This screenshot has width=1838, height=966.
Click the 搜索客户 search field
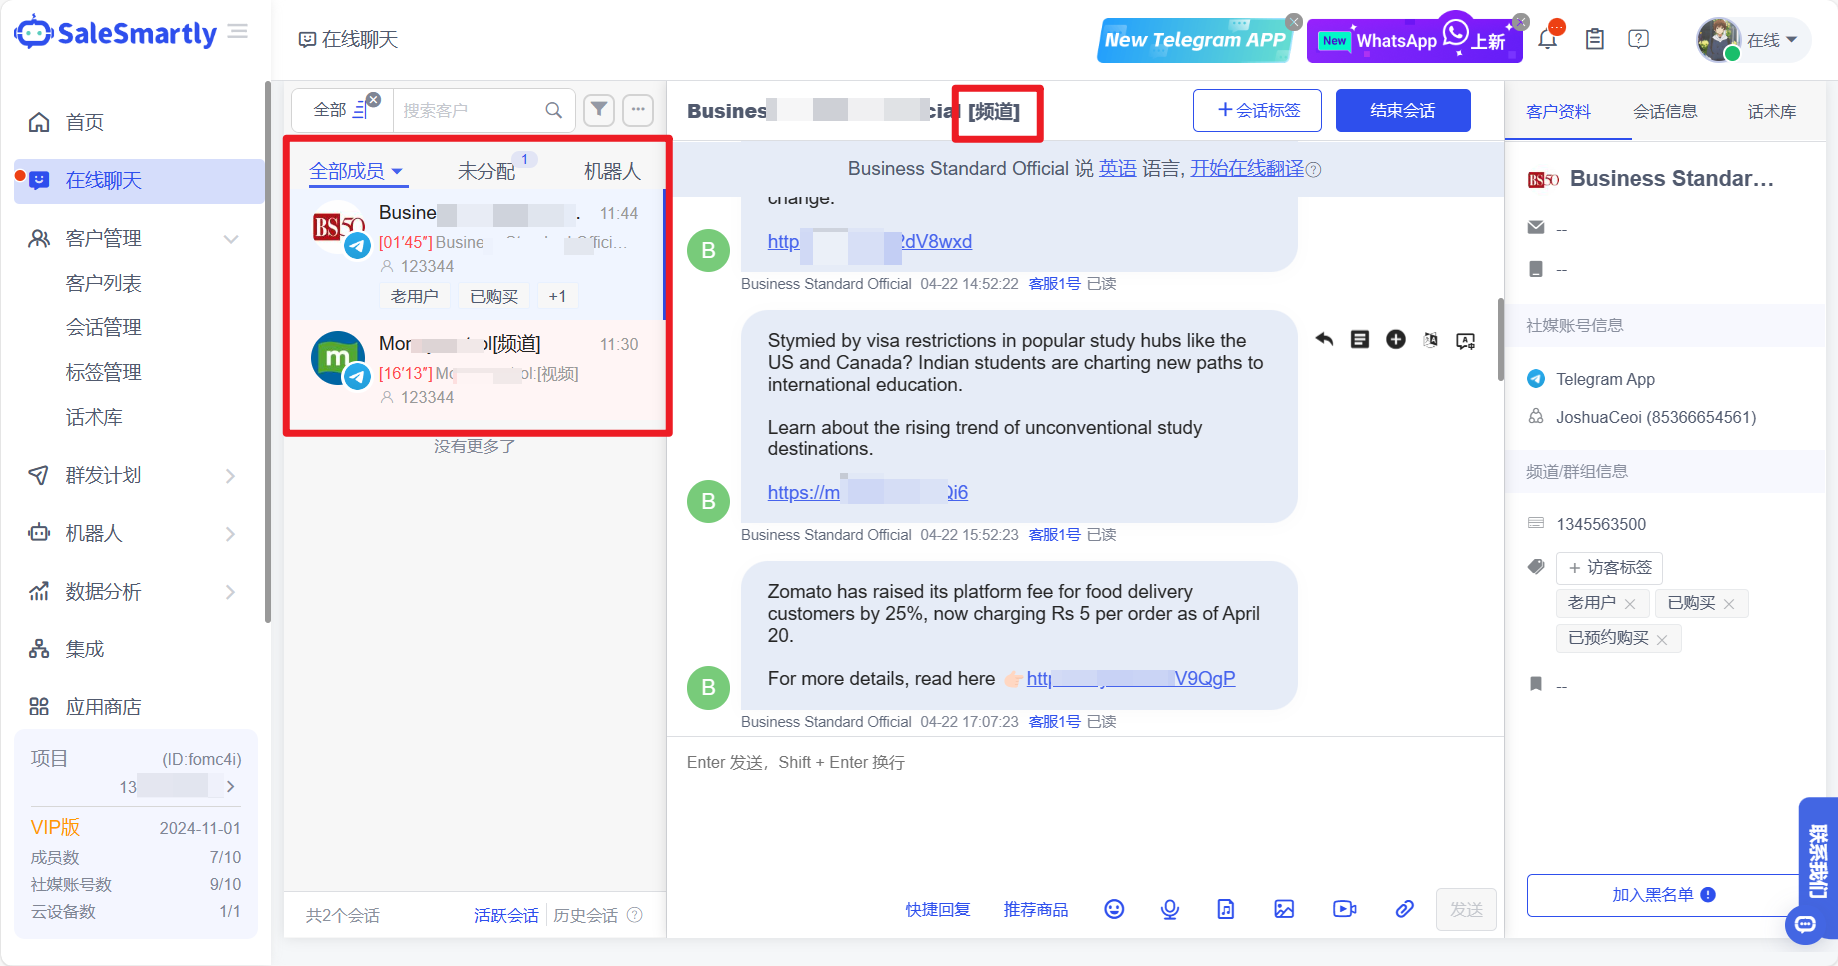(x=470, y=110)
